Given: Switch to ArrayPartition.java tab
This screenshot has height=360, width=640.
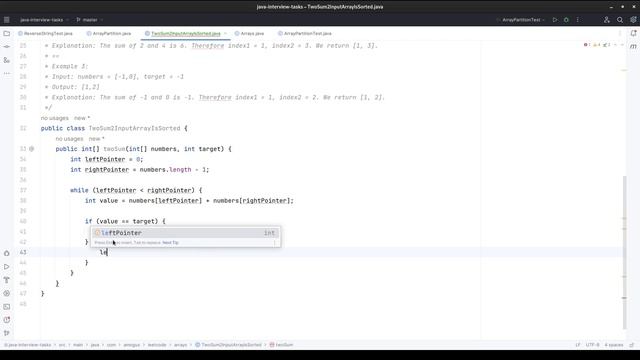Looking at the screenshot, I should (109, 33).
